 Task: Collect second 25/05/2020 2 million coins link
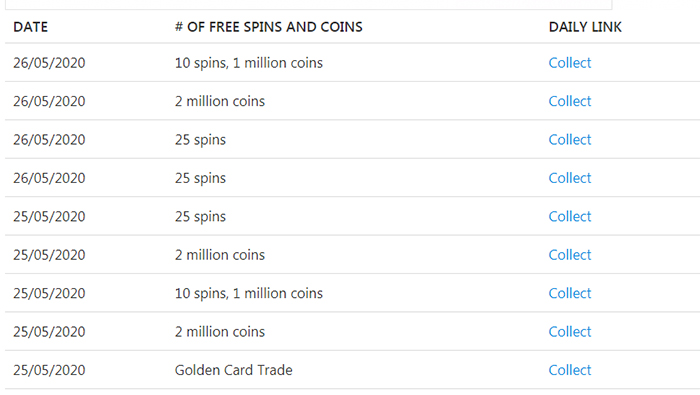pyautogui.click(x=570, y=332)
